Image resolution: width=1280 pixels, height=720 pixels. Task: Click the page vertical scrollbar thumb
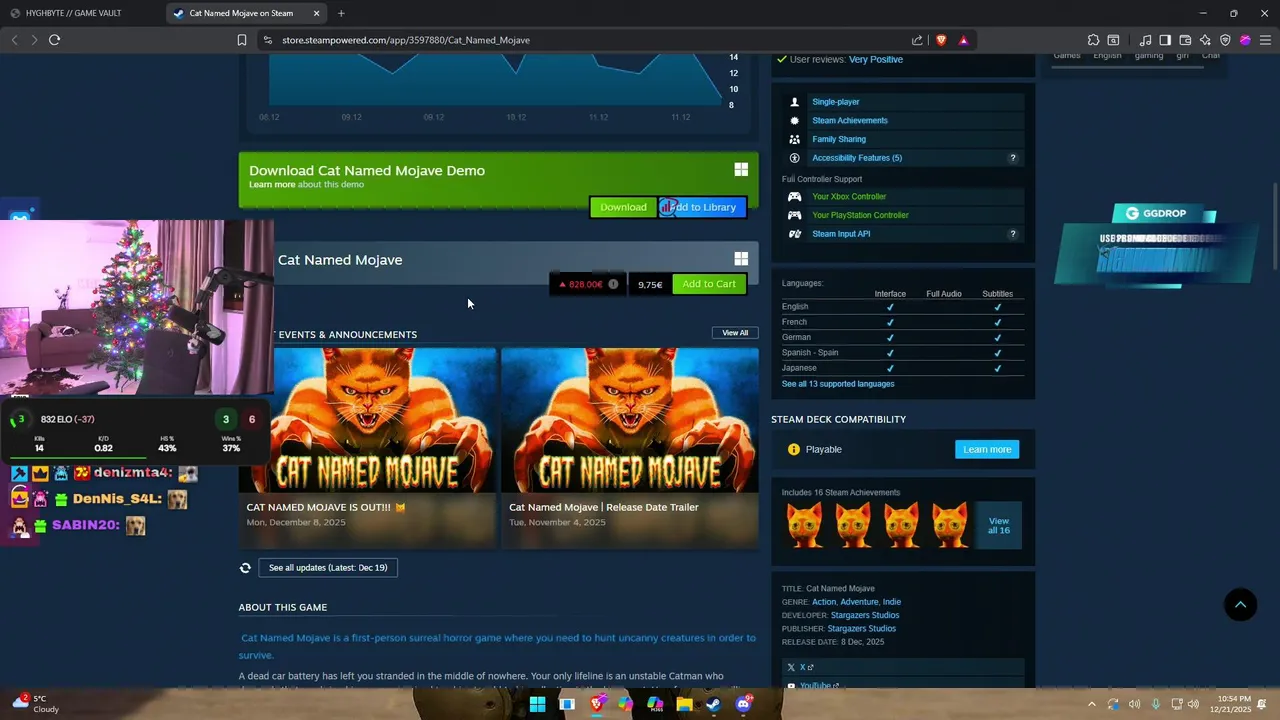pyautogui.click(x=1274, y=226)
